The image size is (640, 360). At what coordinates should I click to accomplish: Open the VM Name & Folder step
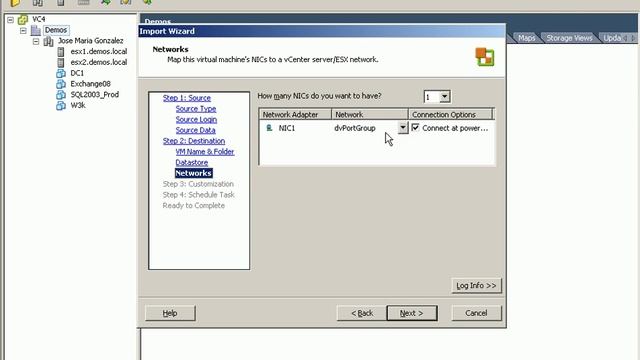point(205,151)
